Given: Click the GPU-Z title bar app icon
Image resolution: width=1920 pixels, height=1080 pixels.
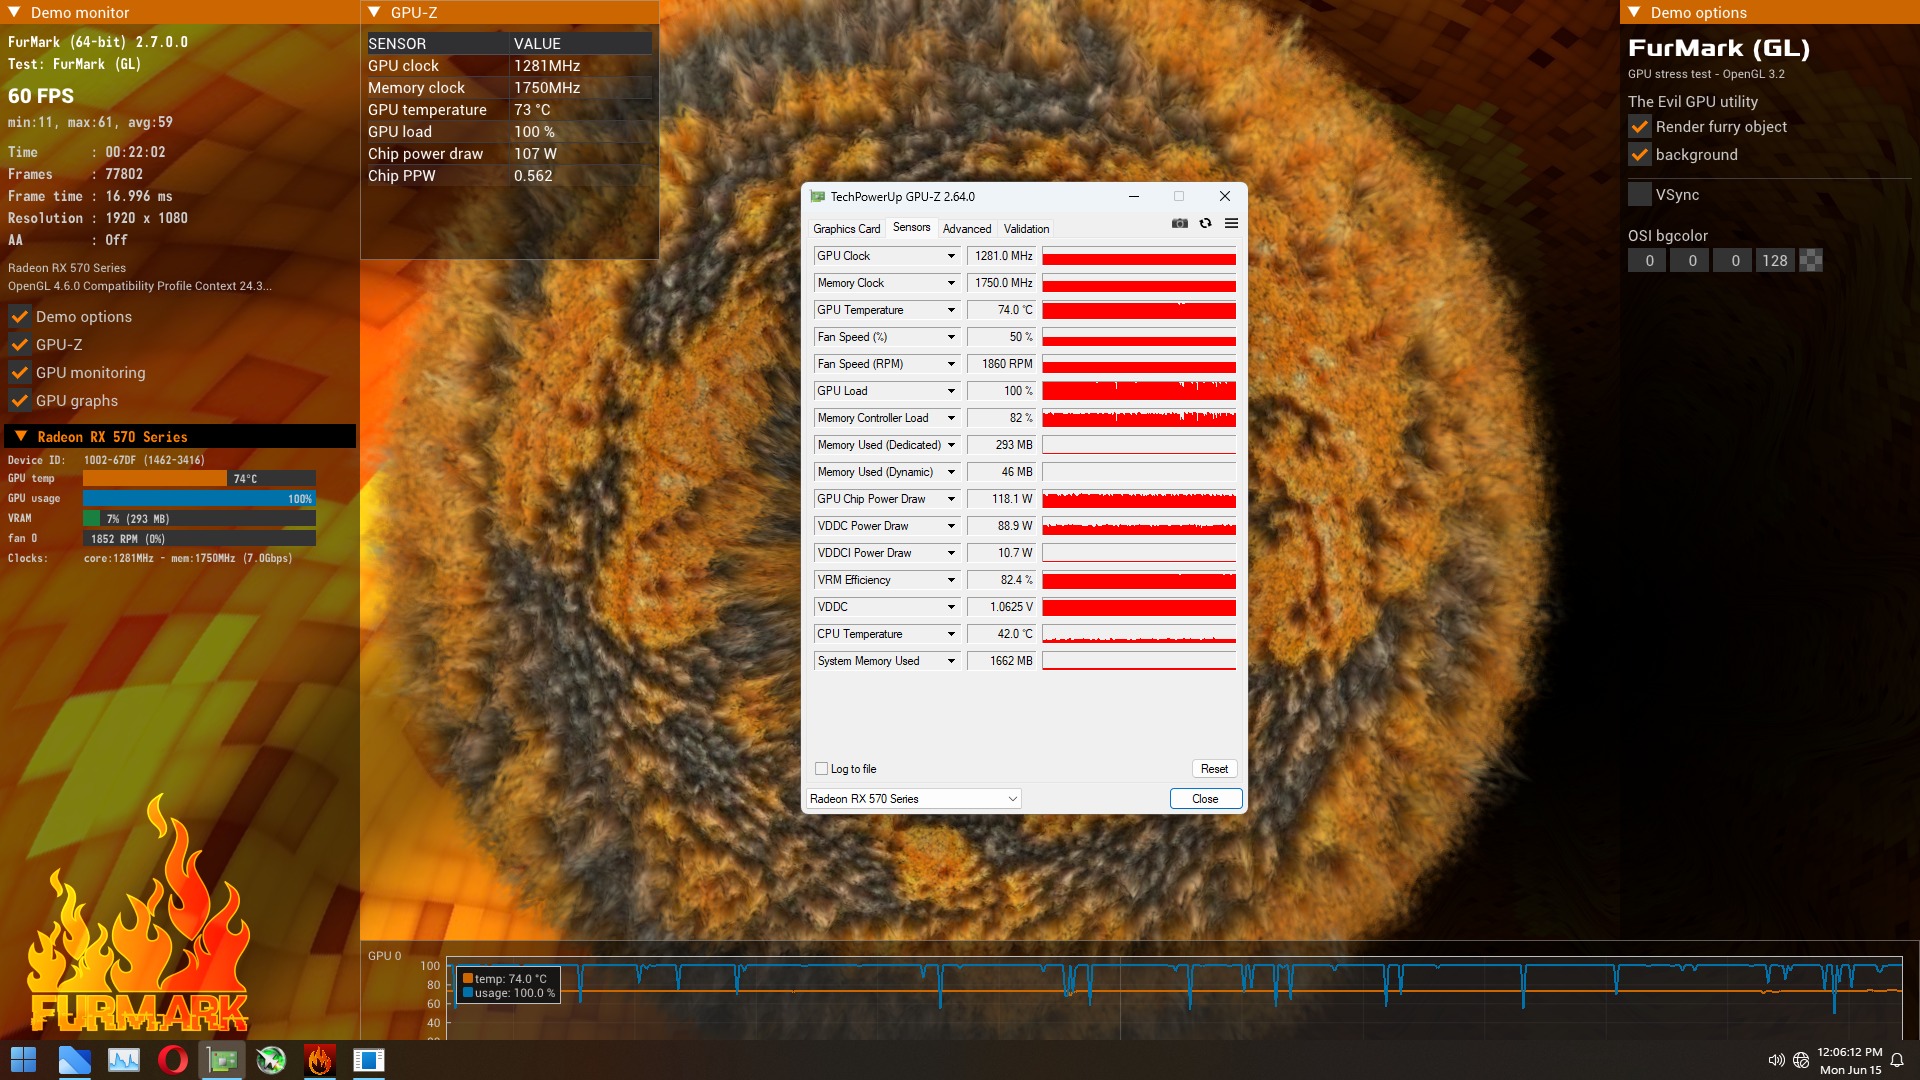Looking at the screenshot, I should [818, 197].
